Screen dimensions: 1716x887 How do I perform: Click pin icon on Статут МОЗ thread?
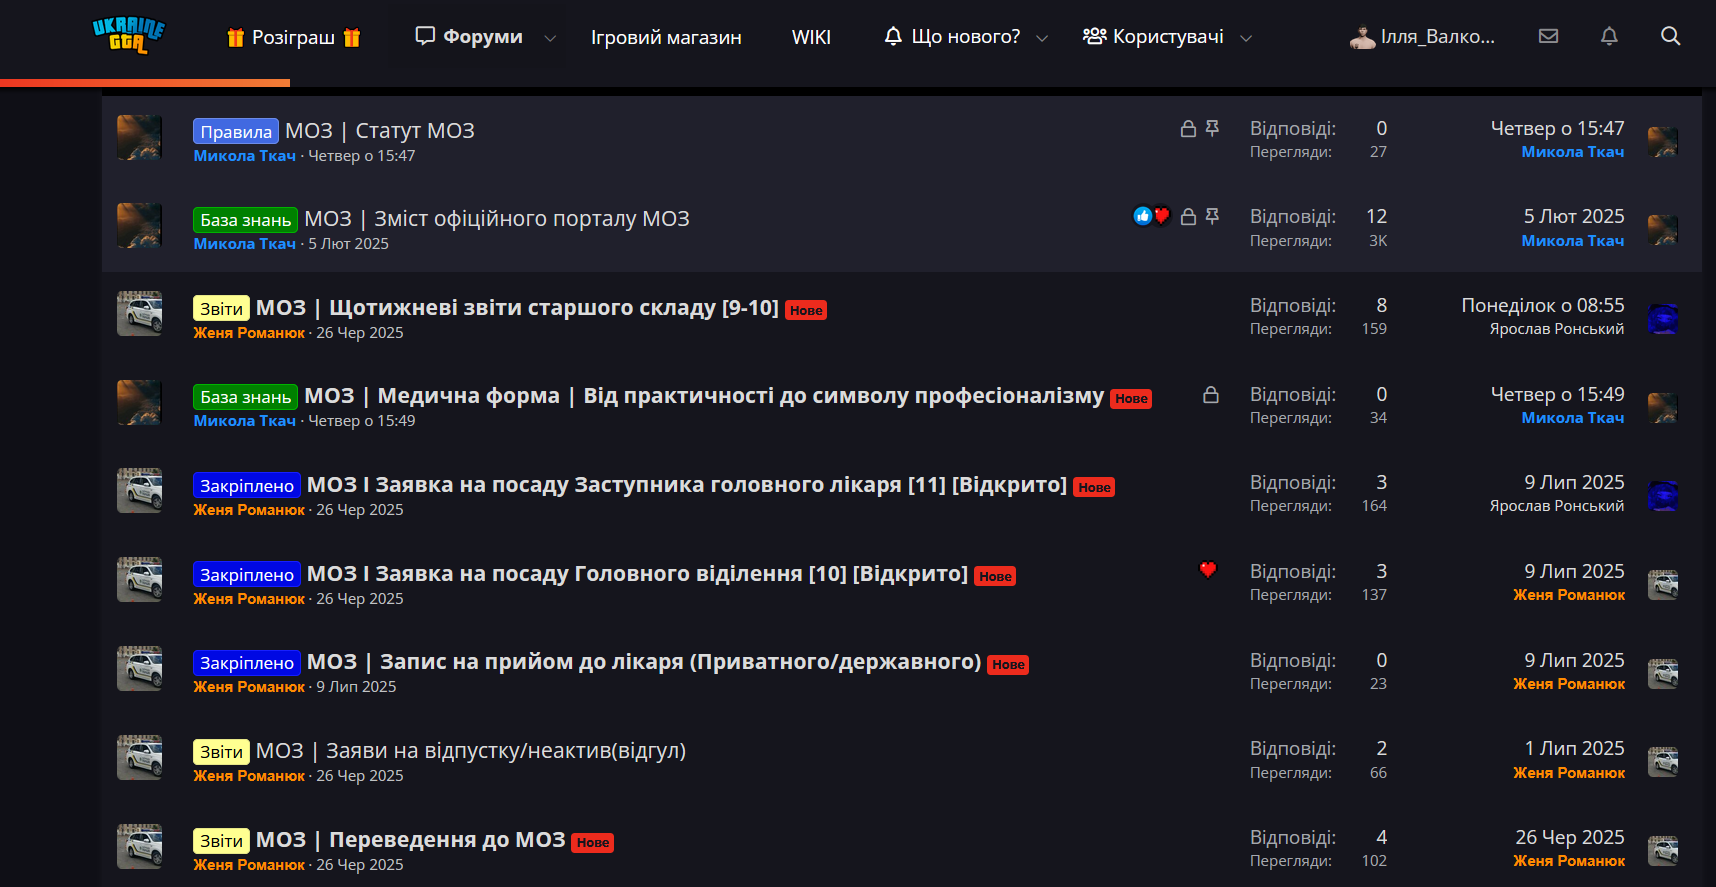pyautogui.click(x=1212, y=129)
